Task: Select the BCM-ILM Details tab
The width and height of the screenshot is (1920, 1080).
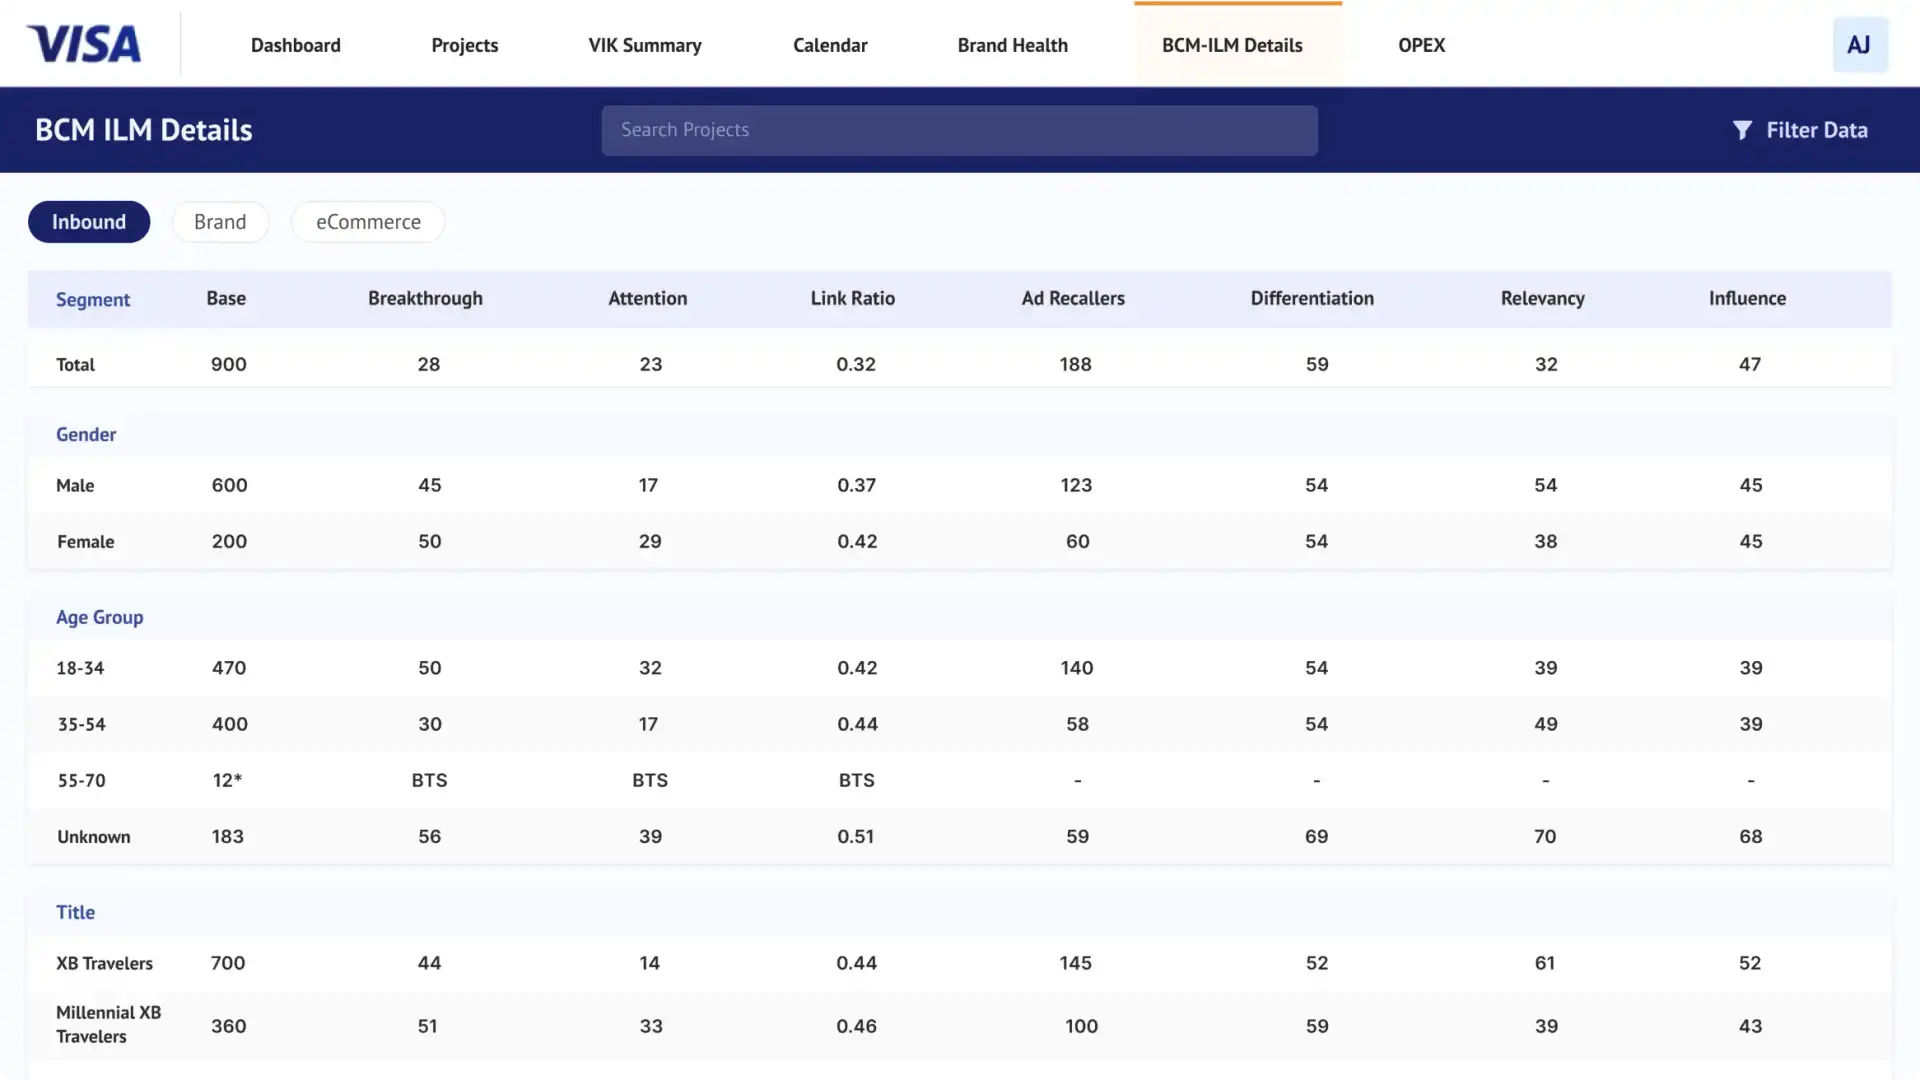Action: [x=1232, y=44]
